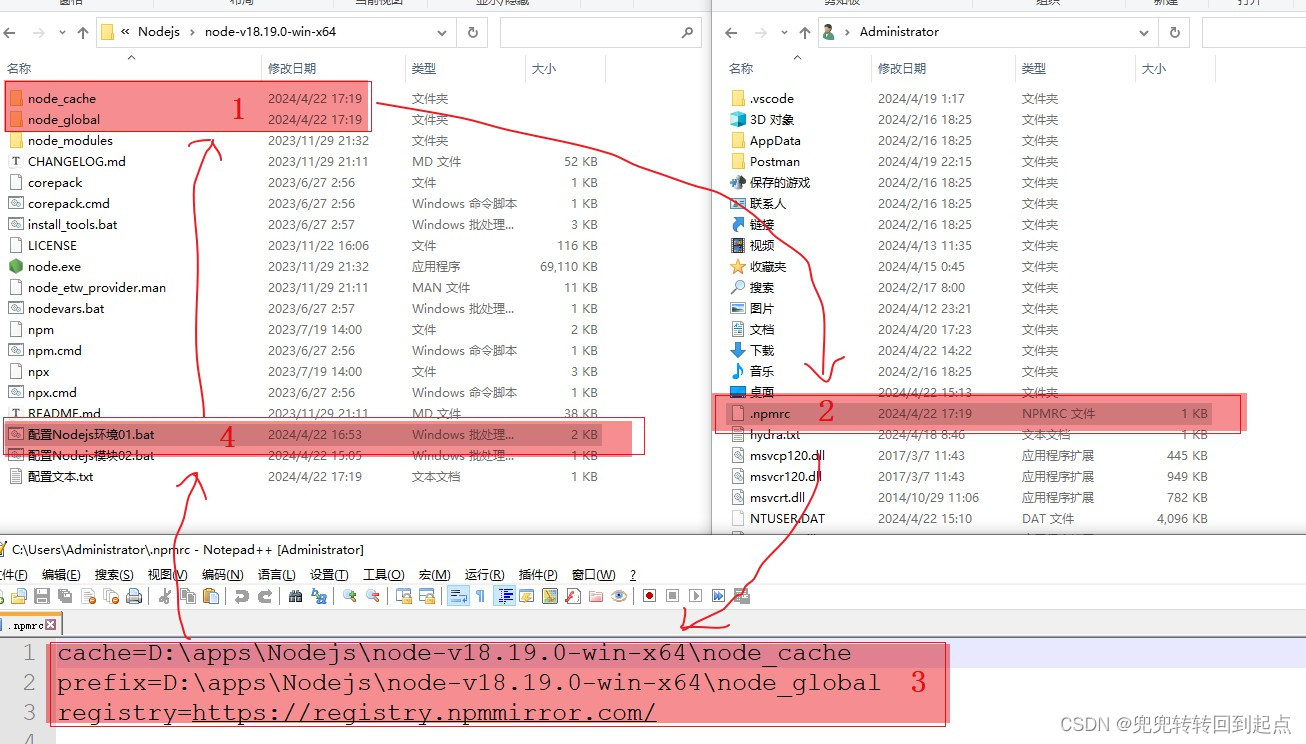The width and height of the screenshot is (1306, 744).
Task: Click the macro Playback icon
Action: [x=696, y=596]
